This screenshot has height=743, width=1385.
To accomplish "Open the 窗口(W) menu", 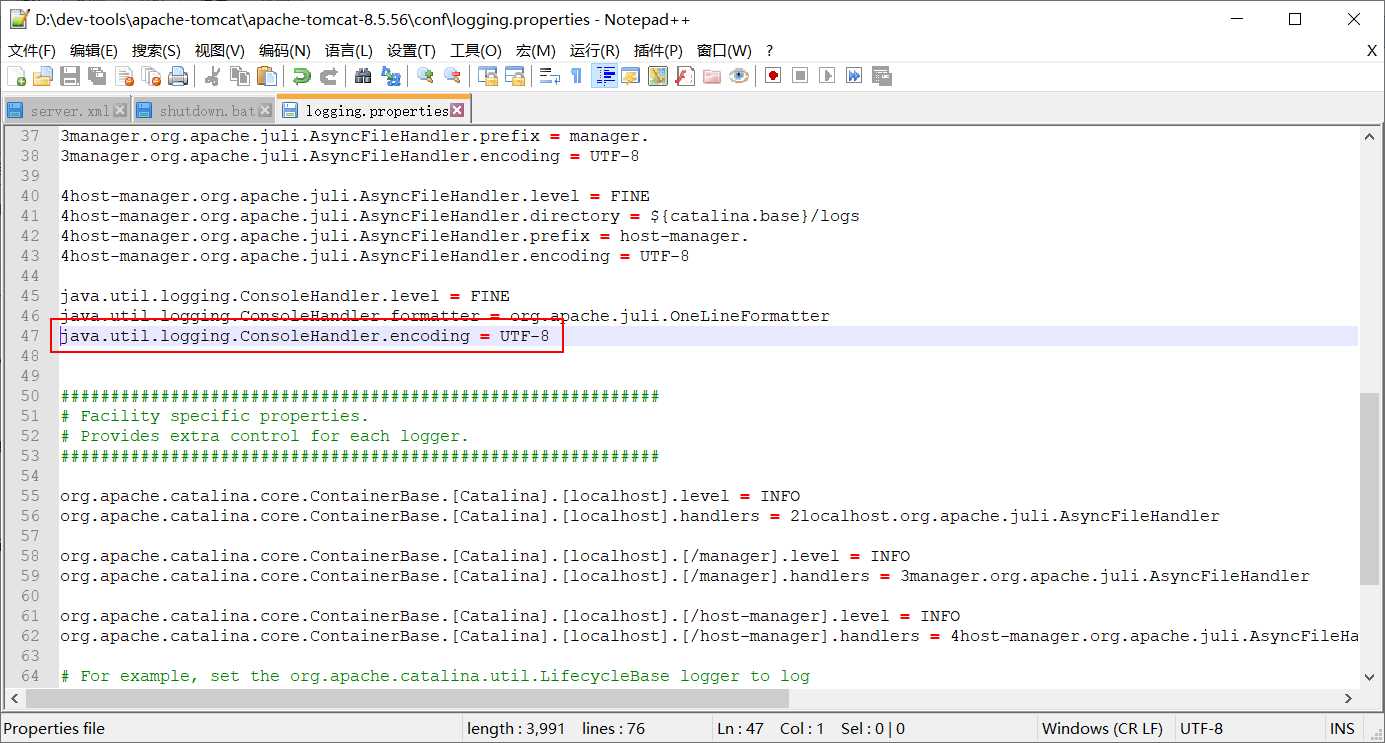I will click(x=724, y=51).
